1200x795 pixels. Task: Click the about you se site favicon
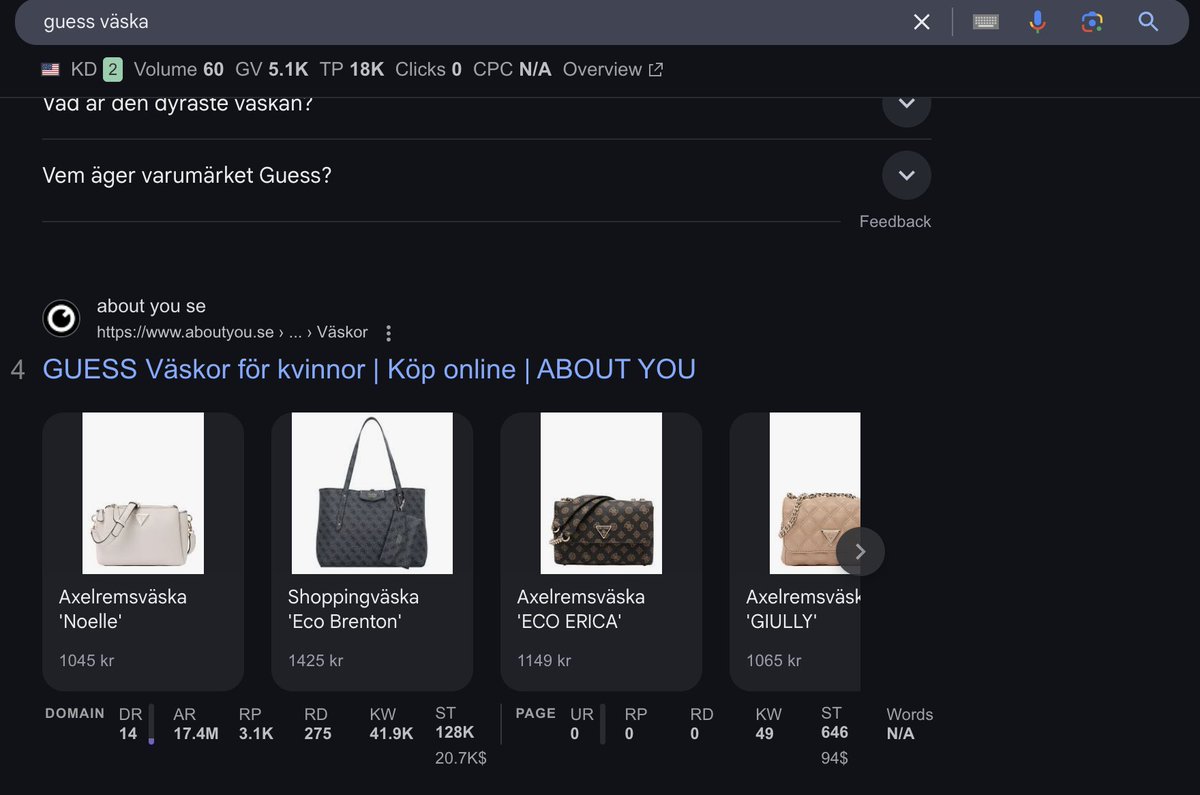(61, 319)
